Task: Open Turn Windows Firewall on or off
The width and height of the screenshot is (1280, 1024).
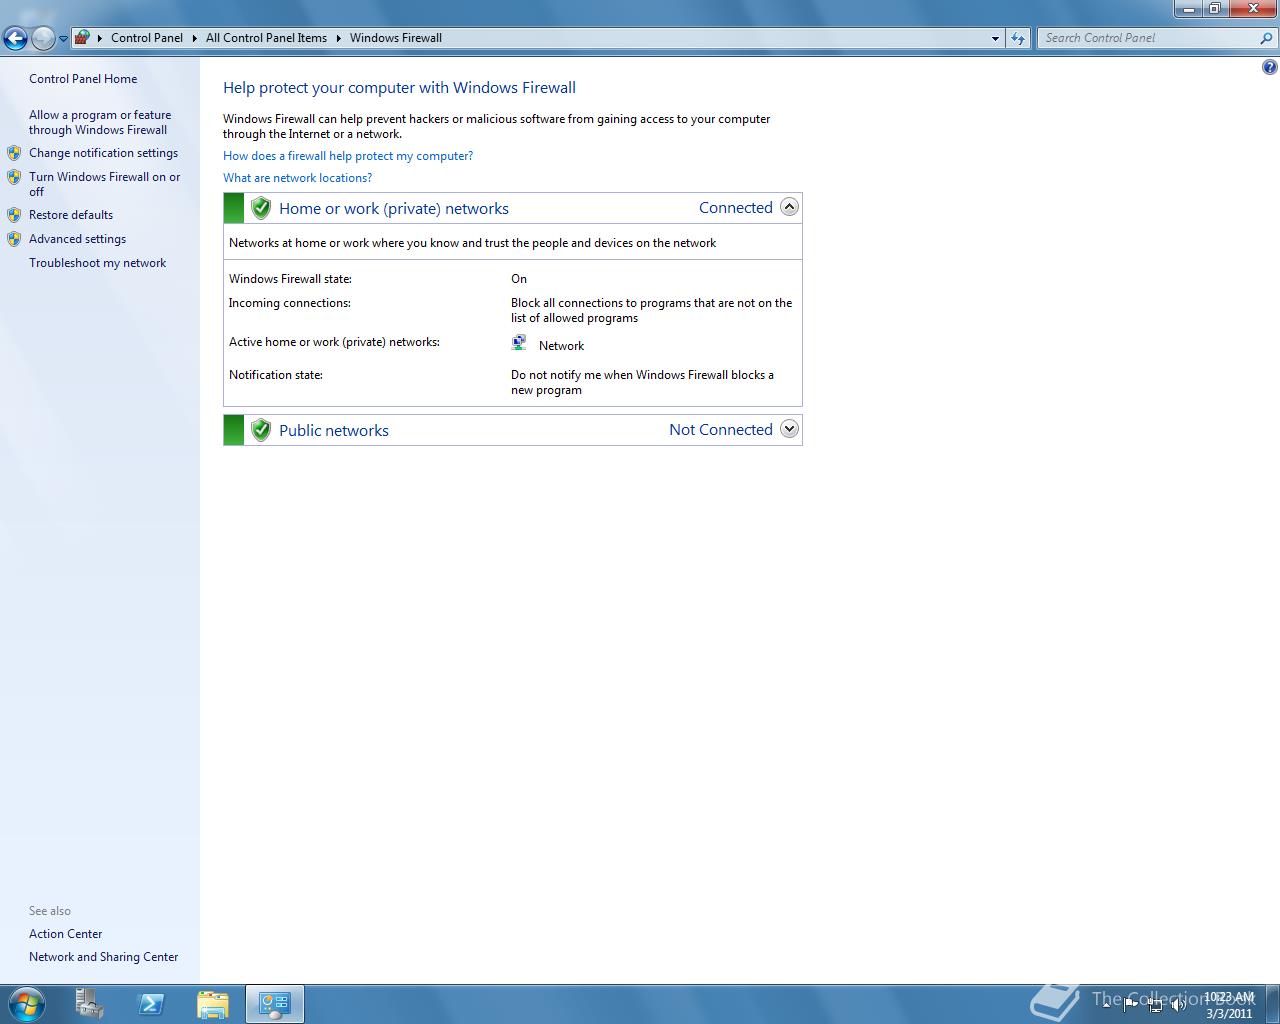Action: pyautogui.click(x=105, y=184)
